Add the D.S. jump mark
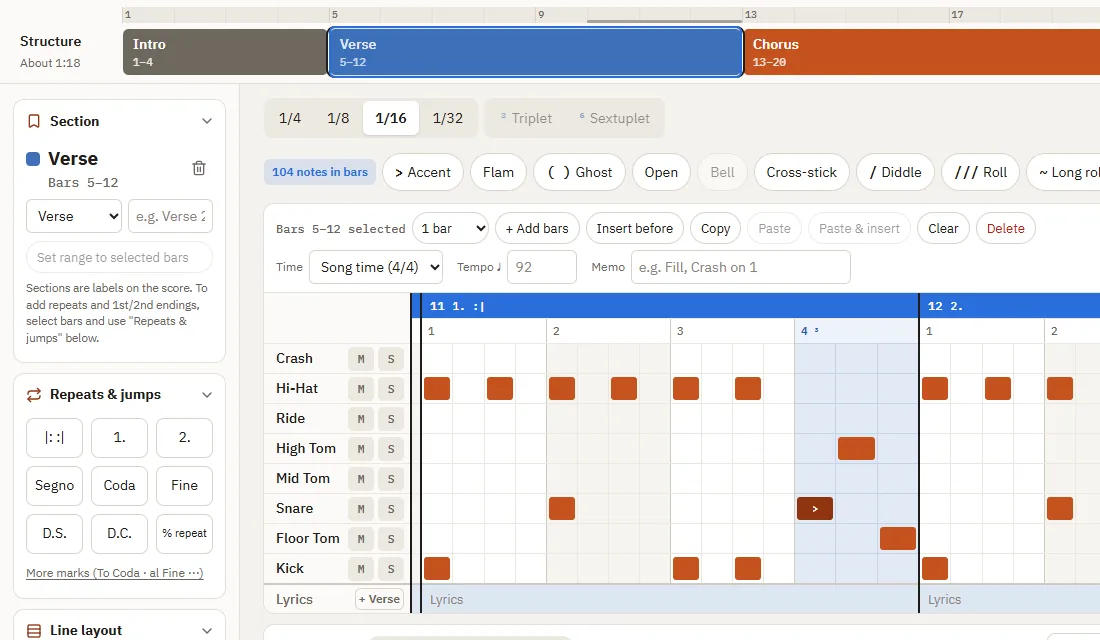The height and width of the screenshot is (640, 1100). [x=54, y=533]
